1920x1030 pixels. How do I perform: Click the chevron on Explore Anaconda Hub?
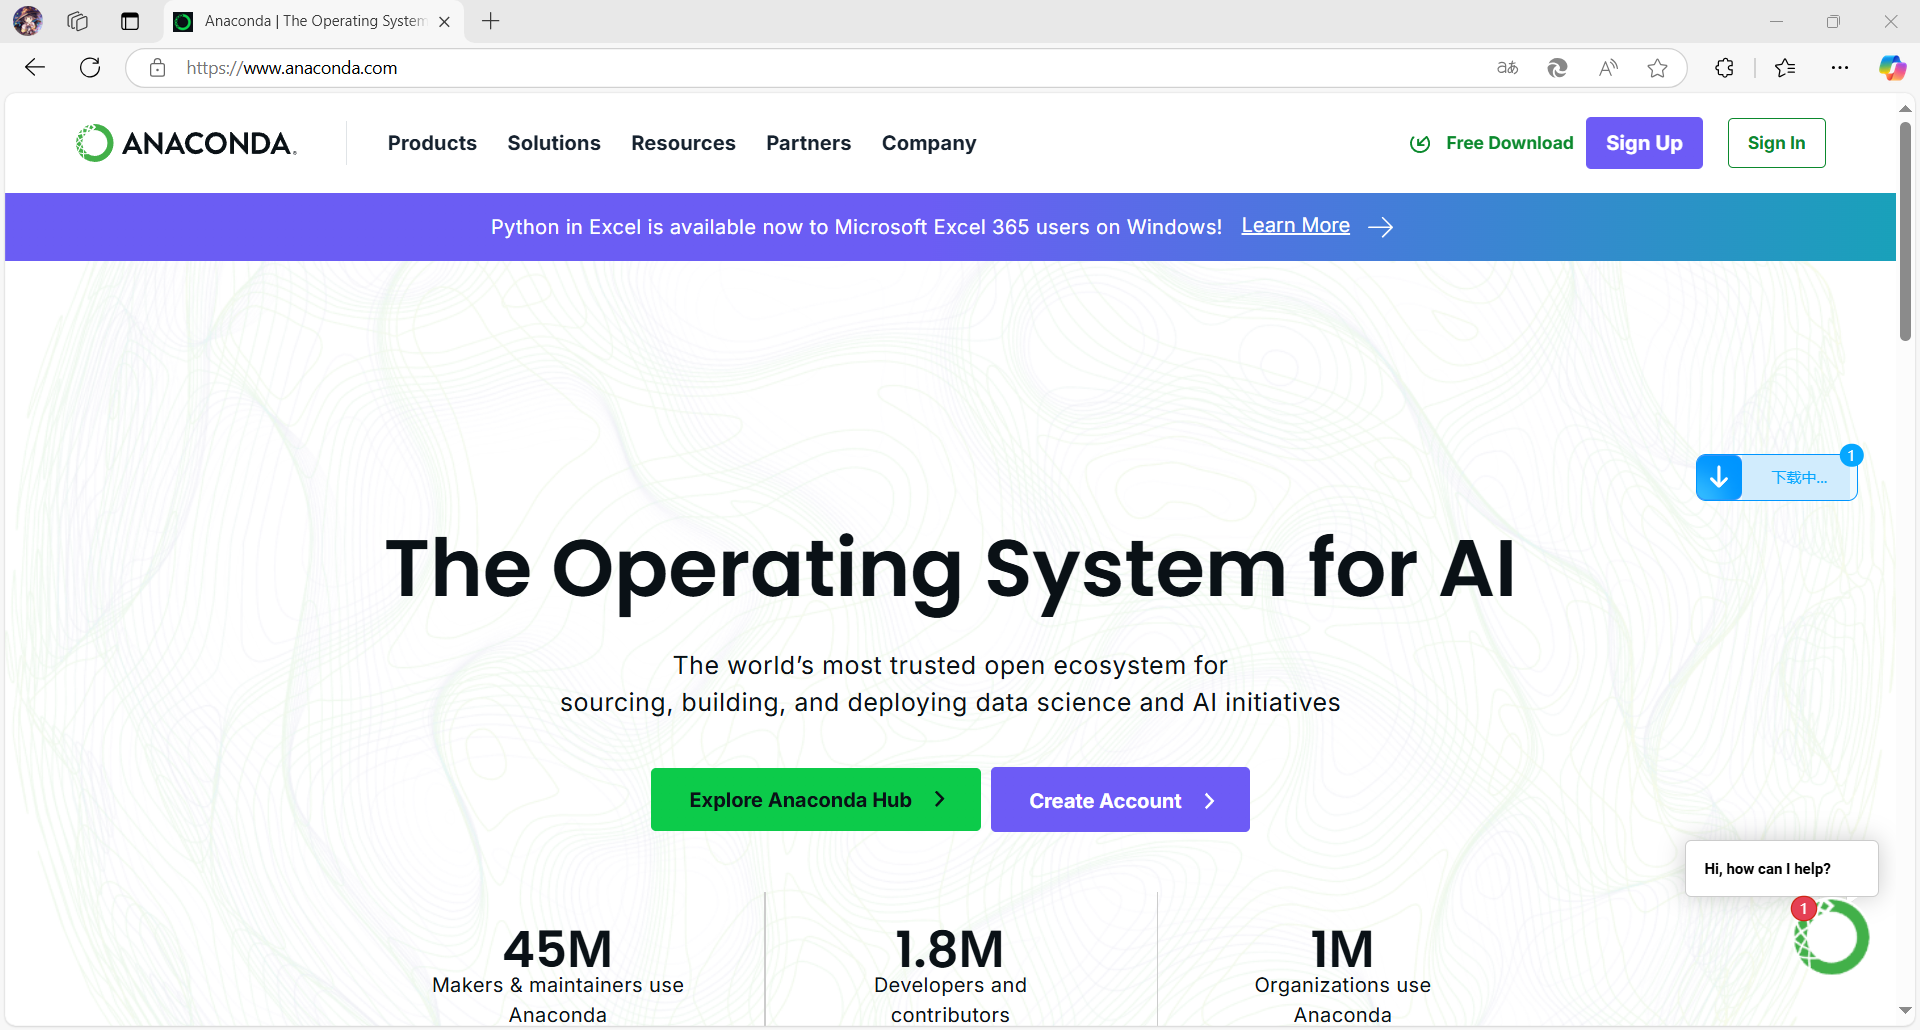point(939,799)
